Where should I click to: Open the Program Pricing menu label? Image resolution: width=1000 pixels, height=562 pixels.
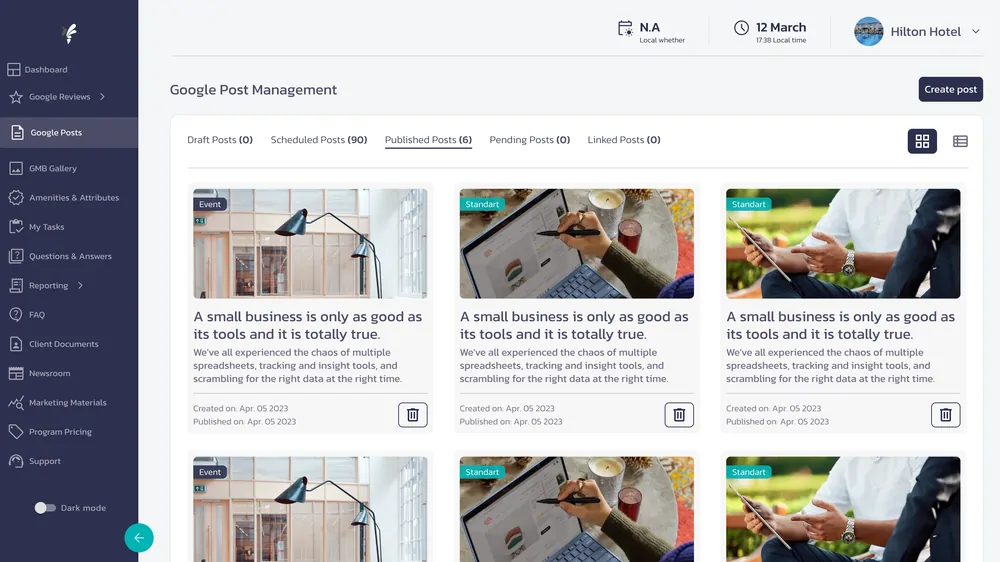[60, 432]
